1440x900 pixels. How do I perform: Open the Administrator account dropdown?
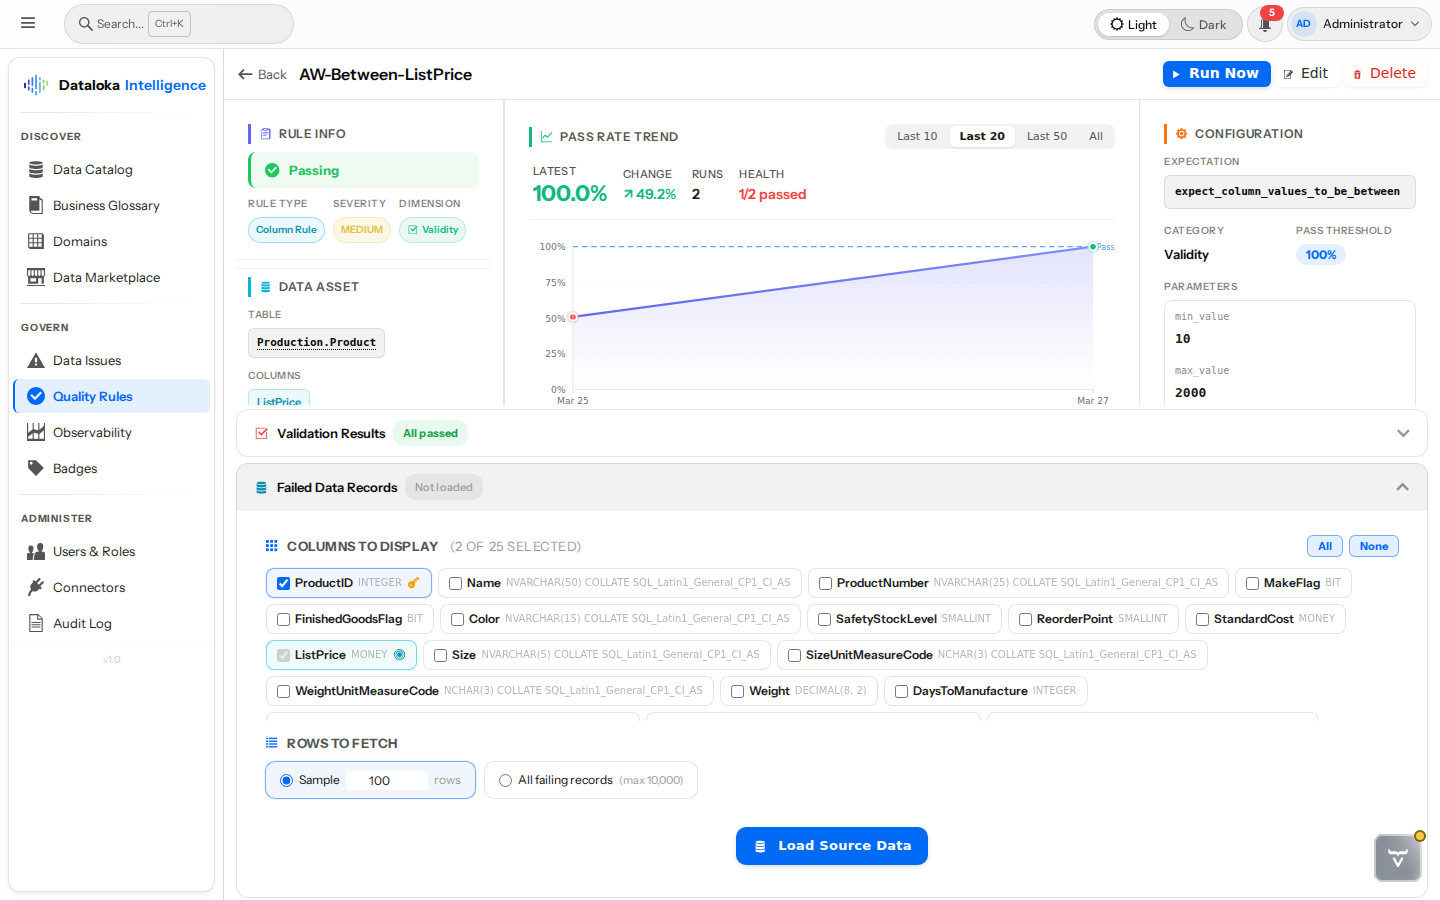[1358, 23]
